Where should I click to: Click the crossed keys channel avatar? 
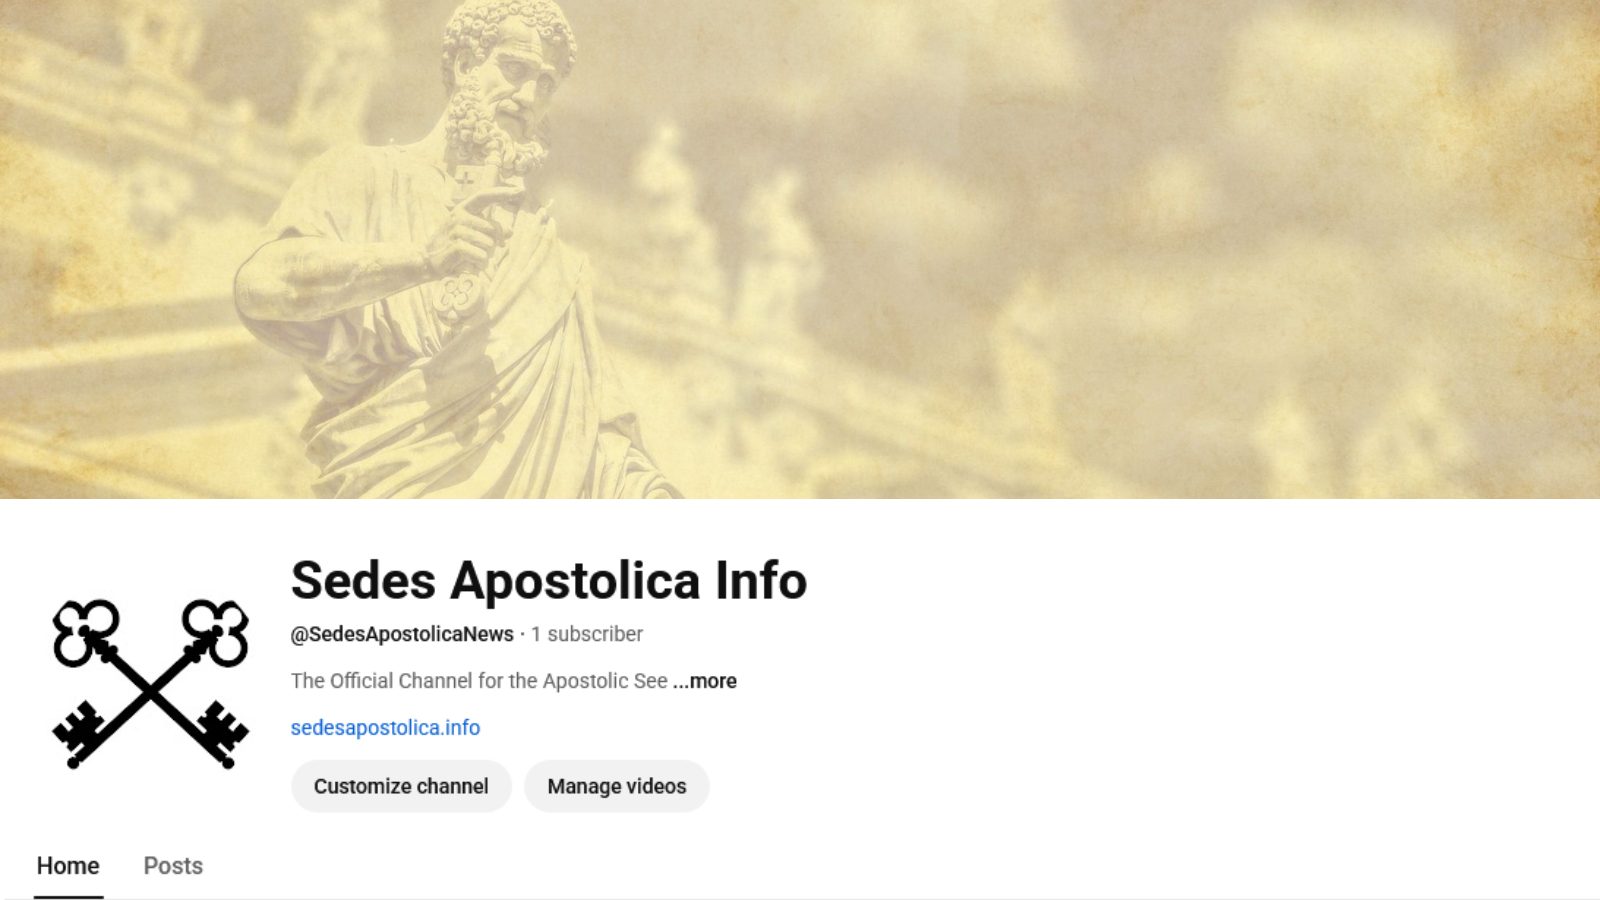[150, 684]
